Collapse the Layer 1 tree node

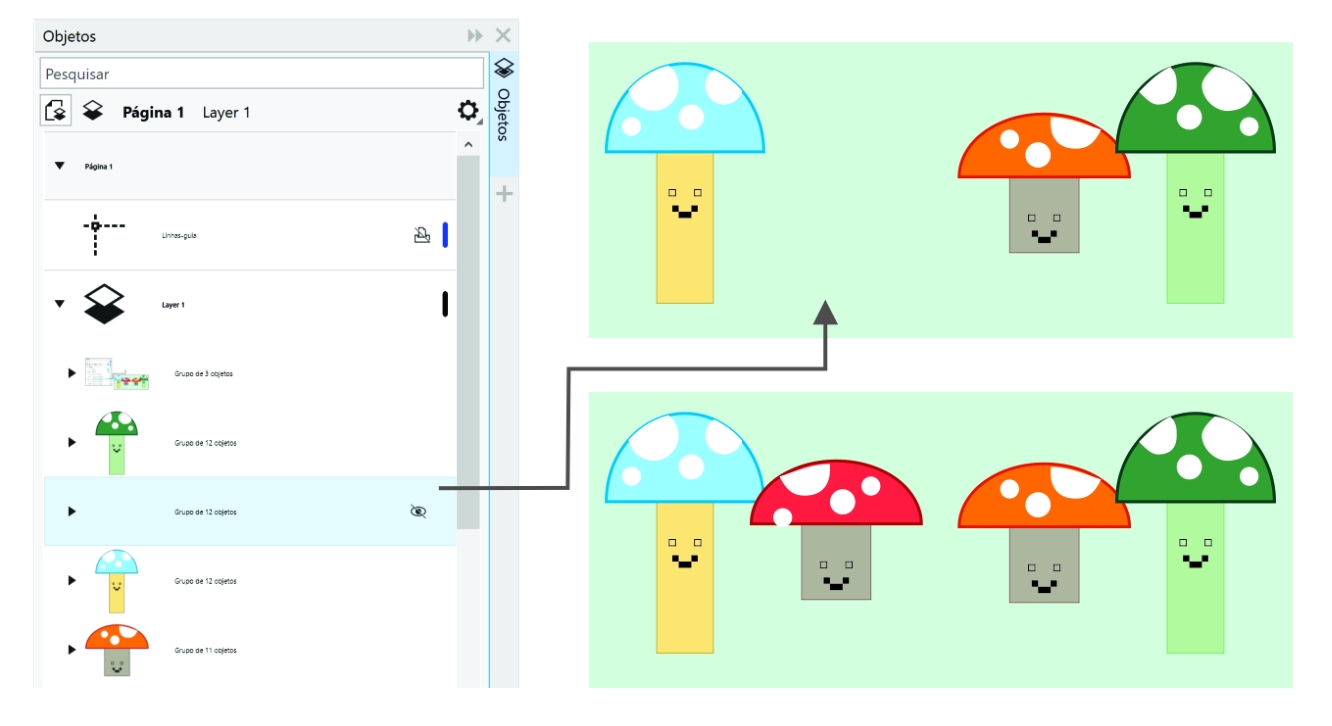[x=60, y=304]
